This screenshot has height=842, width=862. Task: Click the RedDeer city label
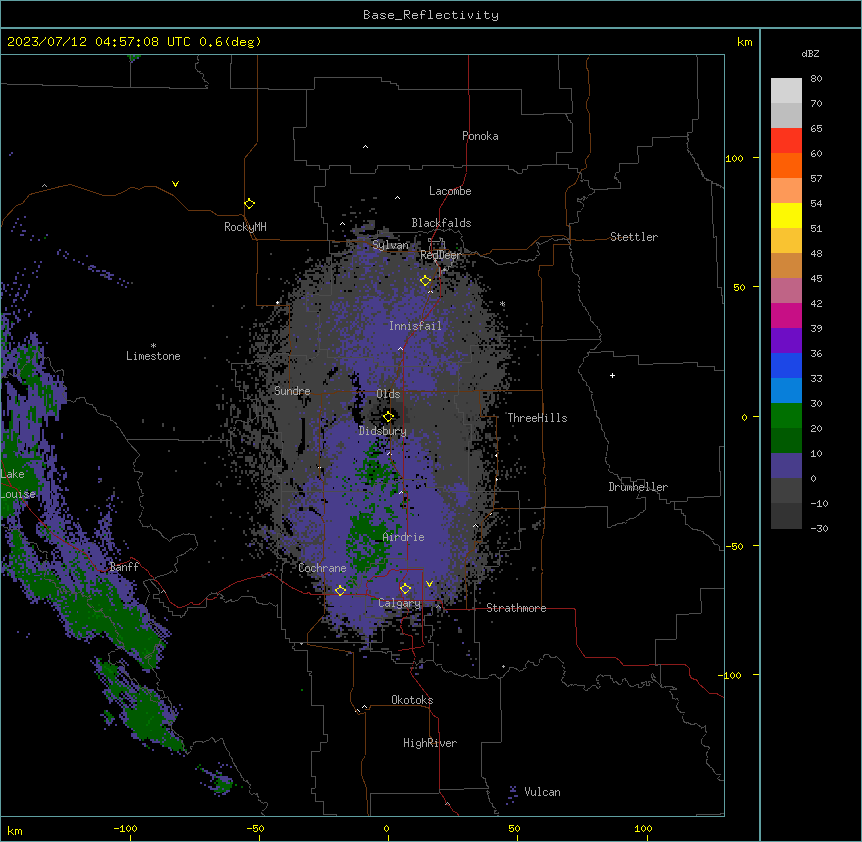(440, 255)
